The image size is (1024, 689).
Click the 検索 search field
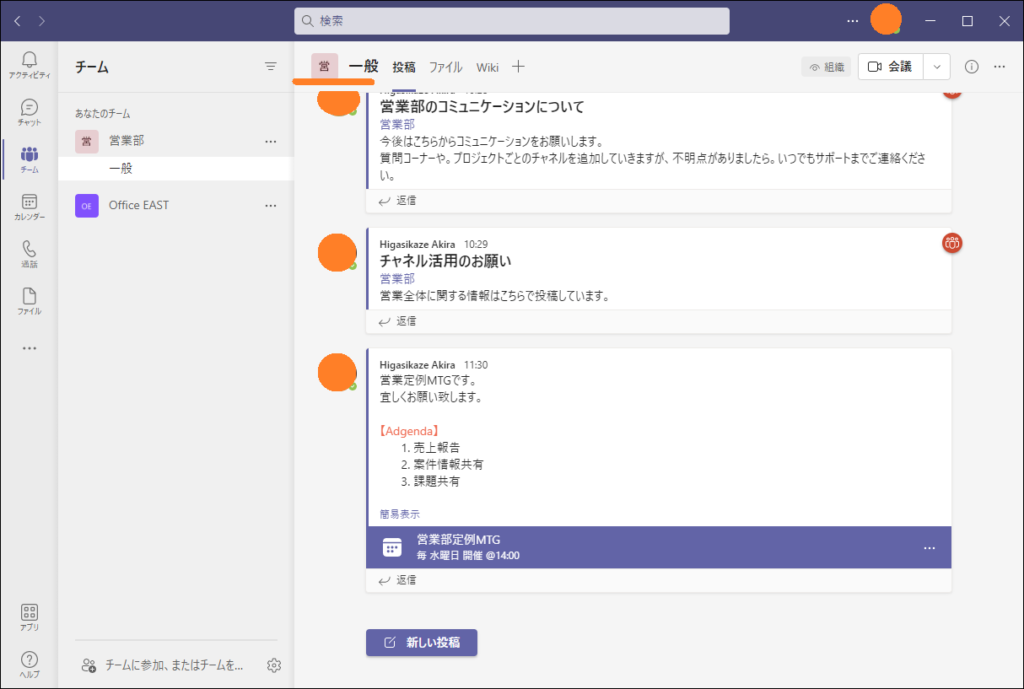pos(511,21)
